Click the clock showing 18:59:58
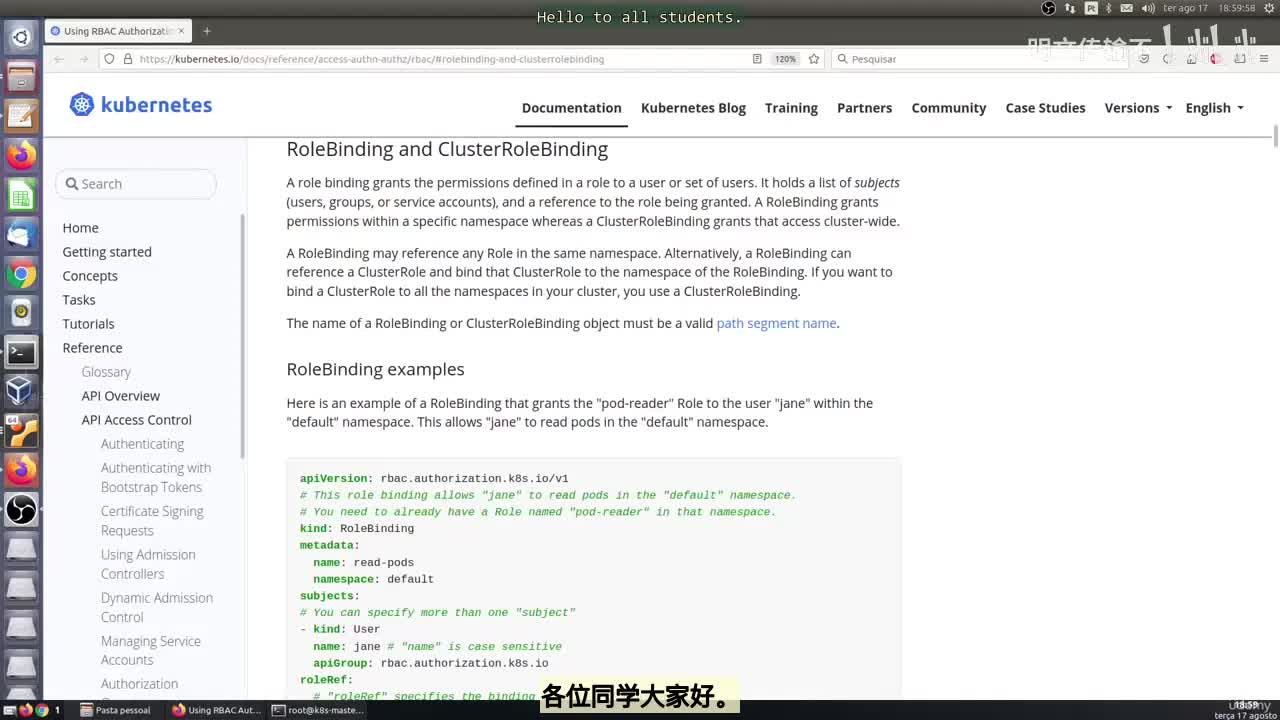 pyautogui.click(x=1237, y=8)
